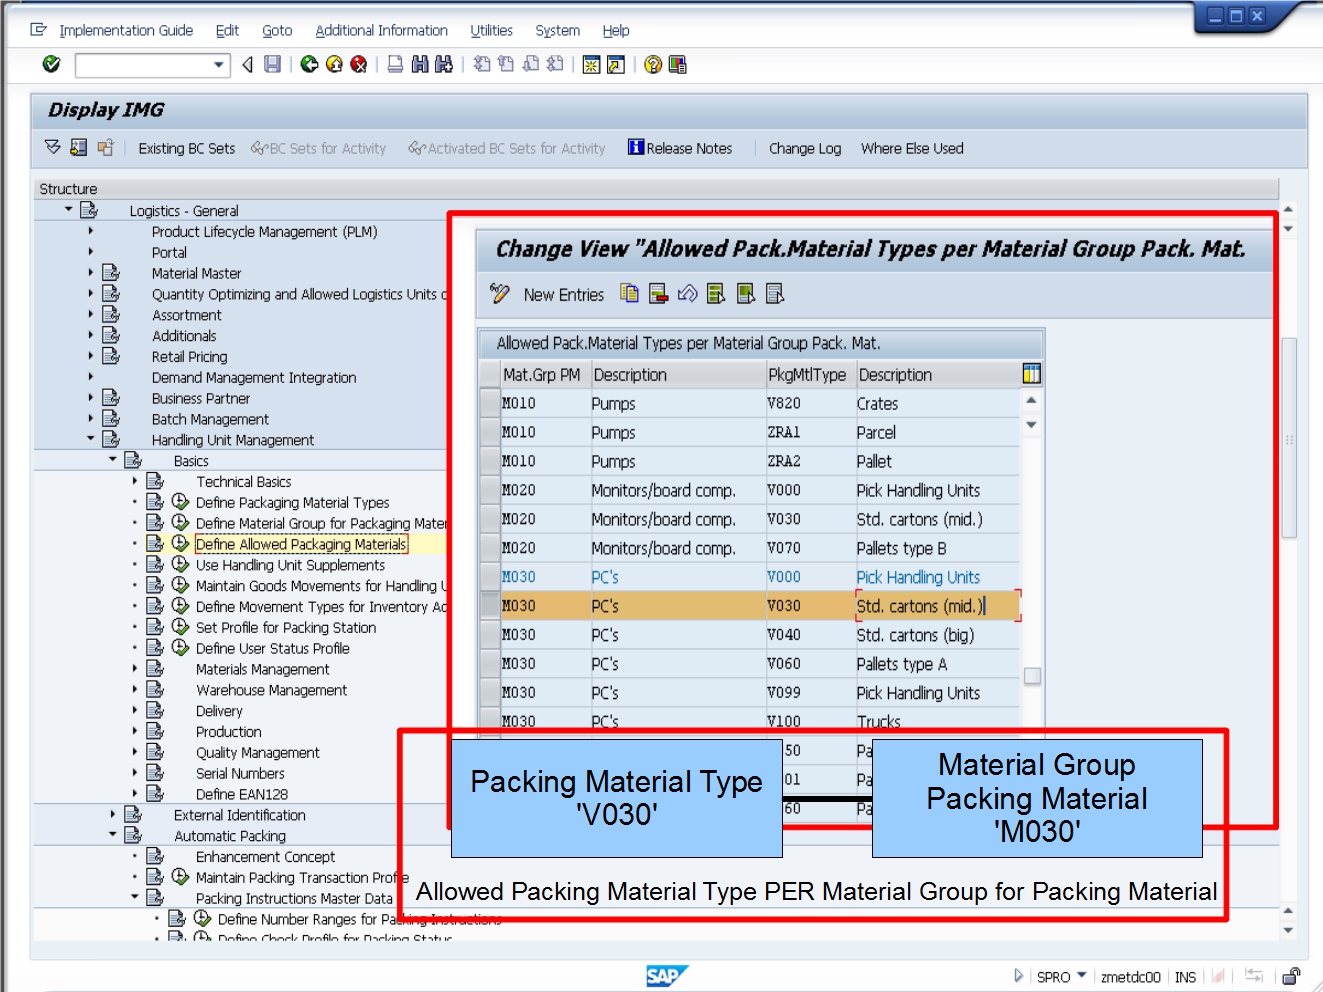
Task: Click the Generate Shortcut icon
Action: tap(616, 65)
